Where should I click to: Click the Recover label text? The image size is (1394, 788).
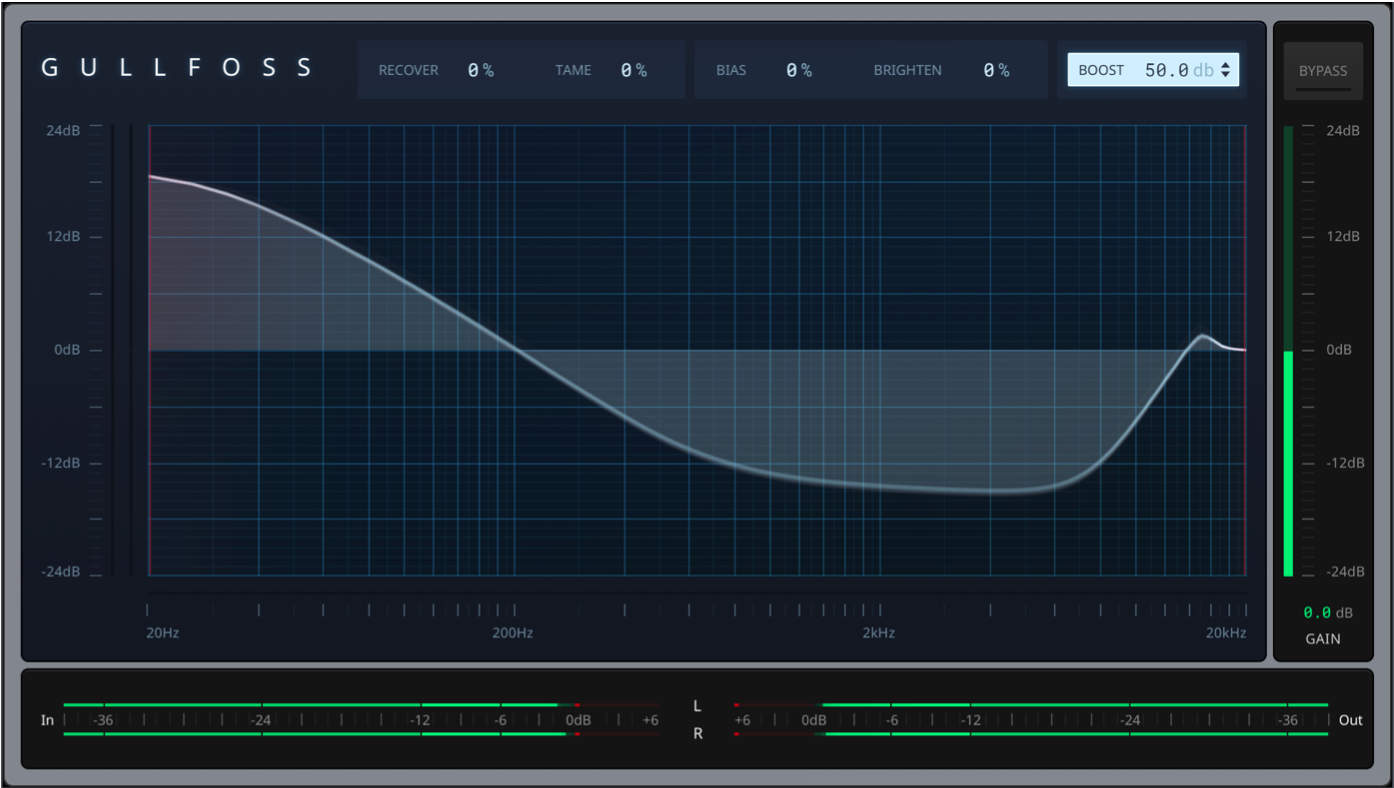(x=408, y=70)
